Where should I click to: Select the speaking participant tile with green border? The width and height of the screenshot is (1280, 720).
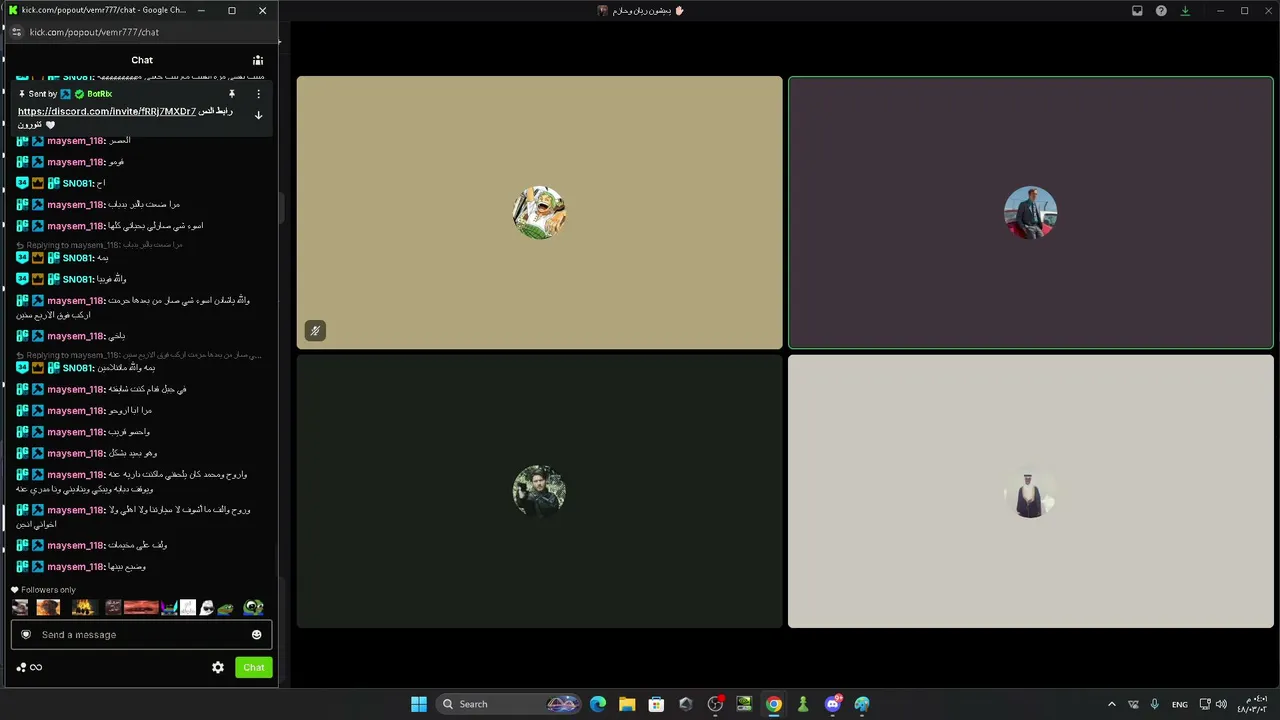click(x=1031, y=212)
